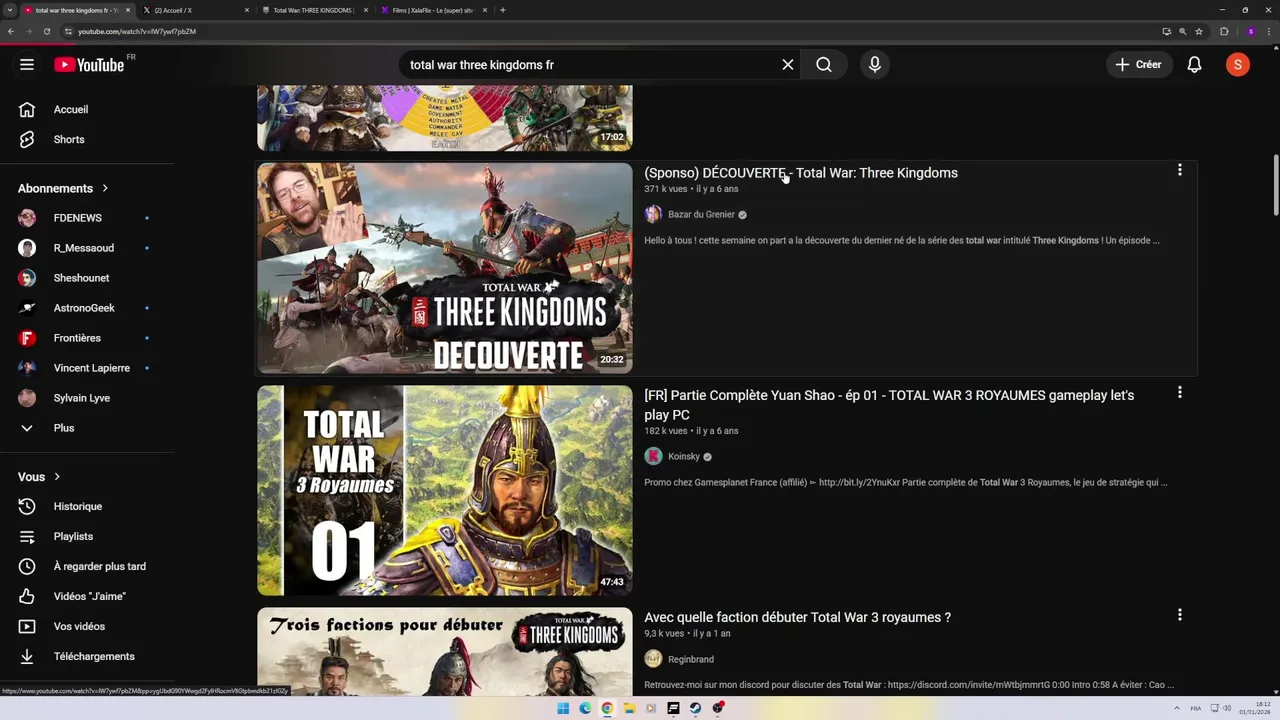The width and height of the screenshot is (1280, 720).
Task: Click the Reginbrand channel avatar
Action: click(x=653, y=658)
